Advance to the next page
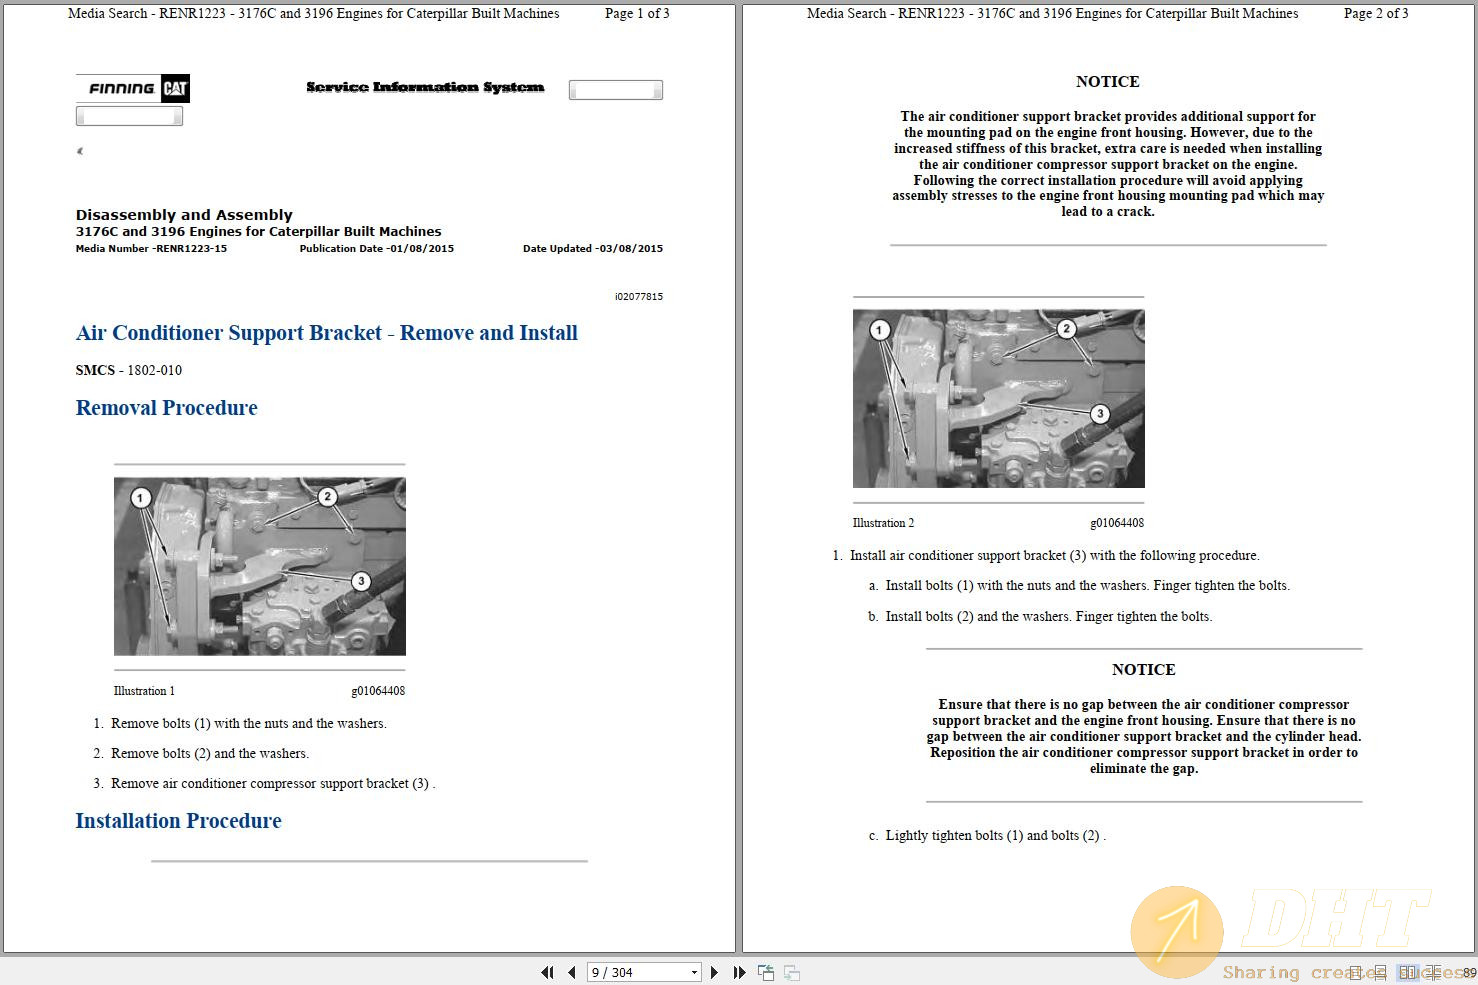Screen dimensions: 1478x985 pos(715,972)
